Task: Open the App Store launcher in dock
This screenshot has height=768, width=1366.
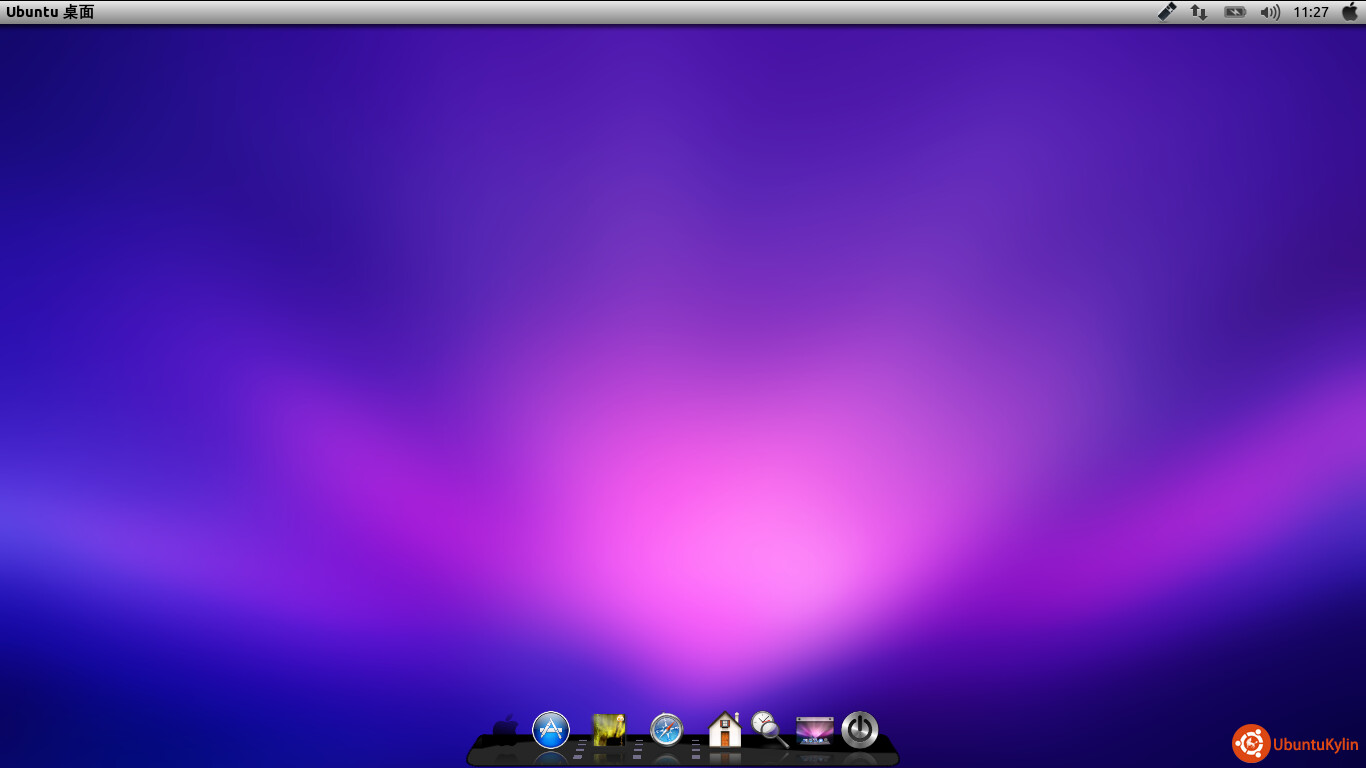Action: click(550, 730)
